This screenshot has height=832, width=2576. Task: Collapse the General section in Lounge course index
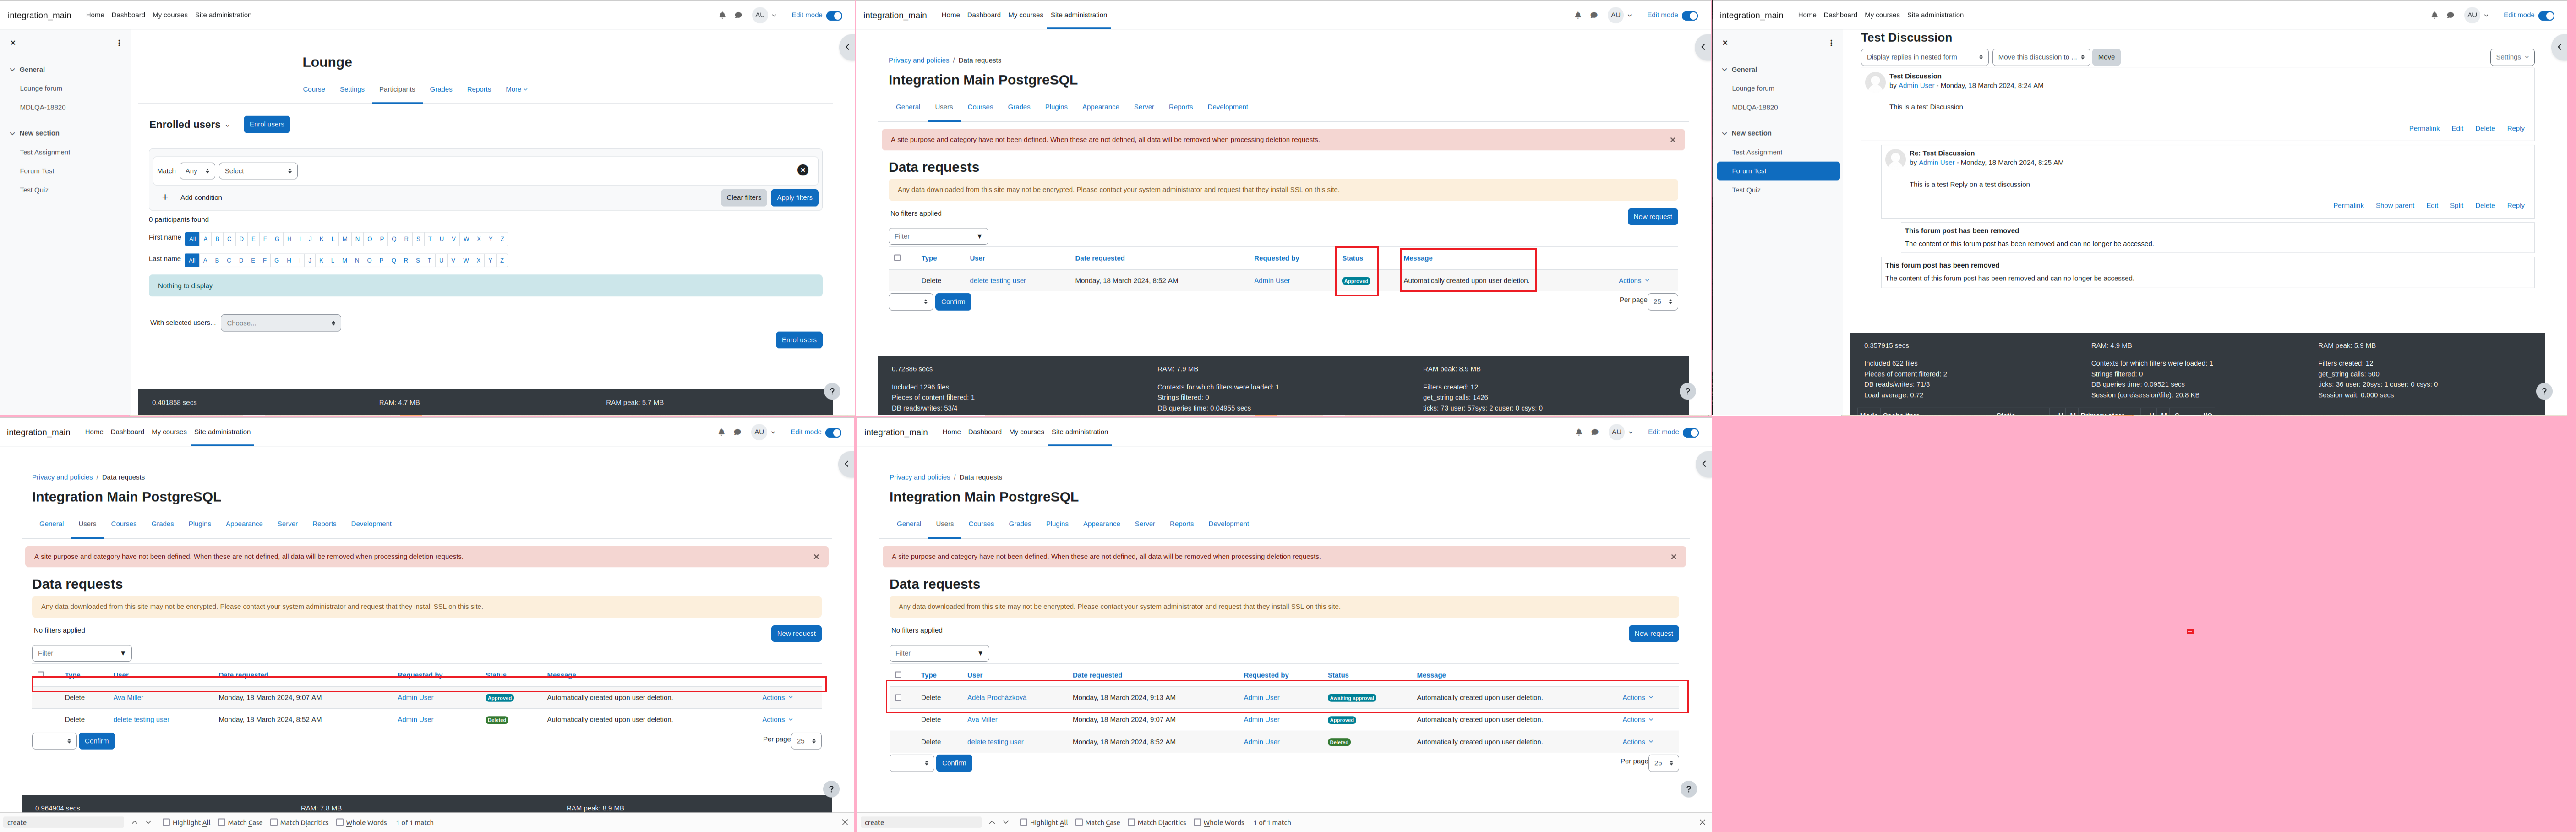pos(13,70)
